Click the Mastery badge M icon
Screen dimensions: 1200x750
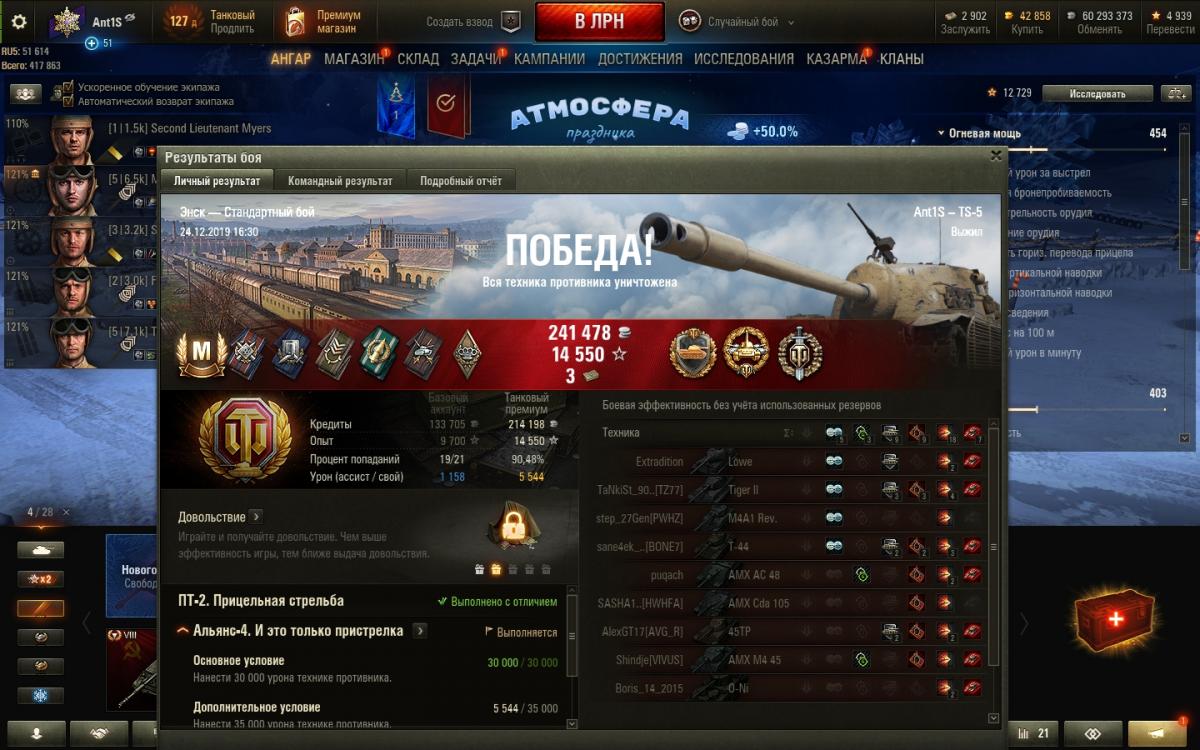click(x=201, y=352)
